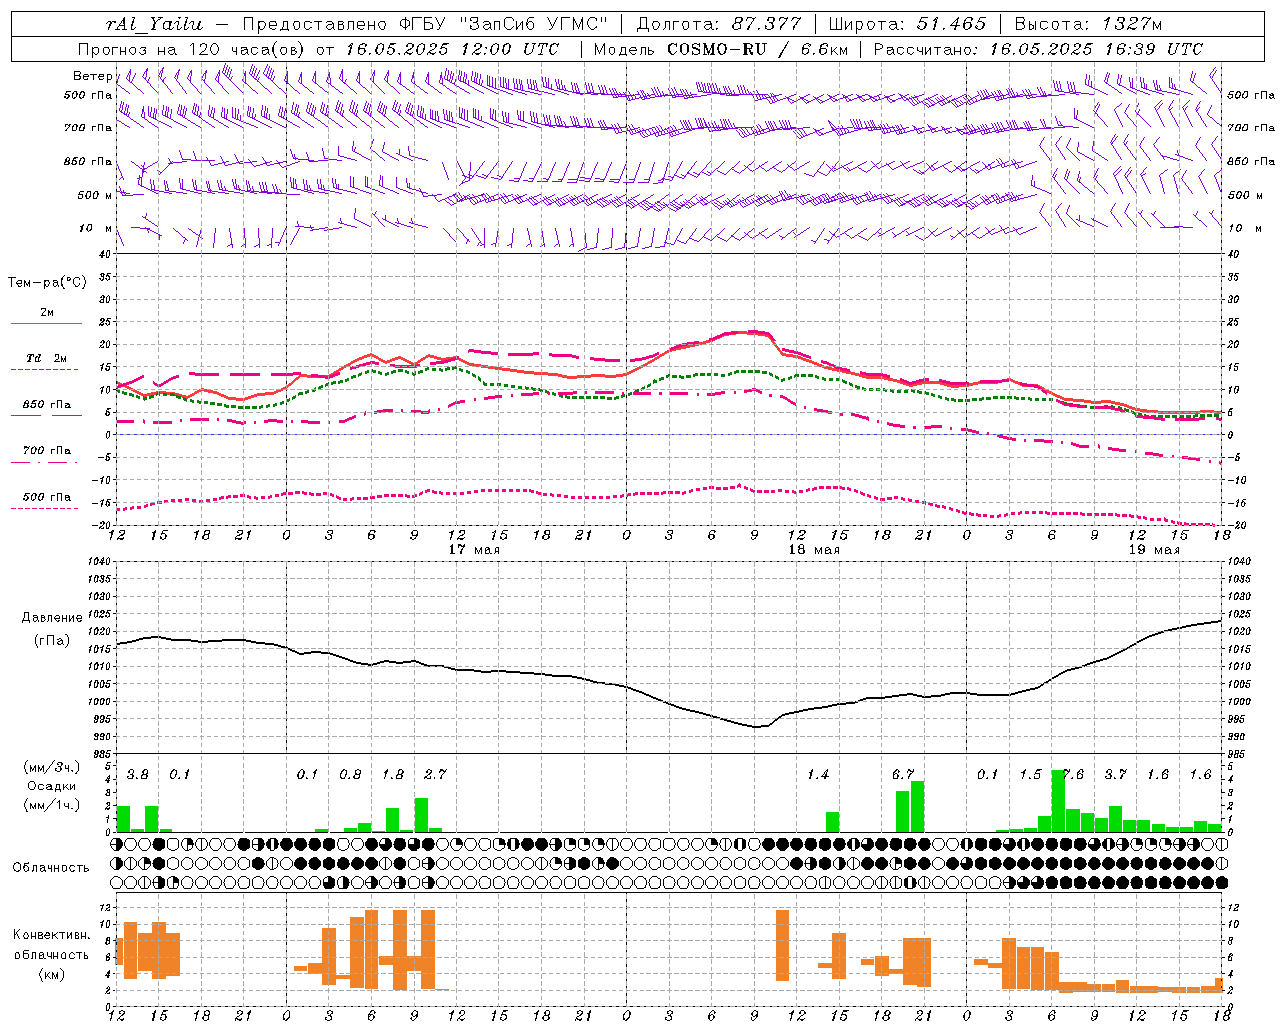Select the 'Широта: 51.465' latitude value

(907, 24)
